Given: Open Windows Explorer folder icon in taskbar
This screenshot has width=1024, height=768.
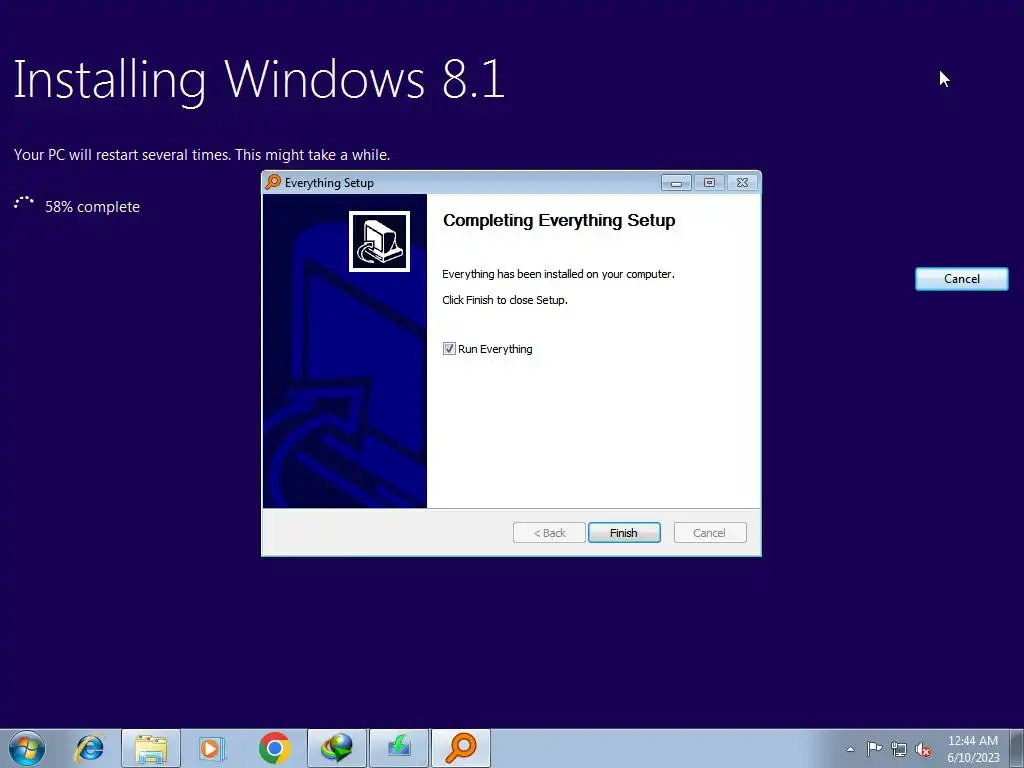Looking at the screenshot, I should pyautogui.click(x=151, y=748).
